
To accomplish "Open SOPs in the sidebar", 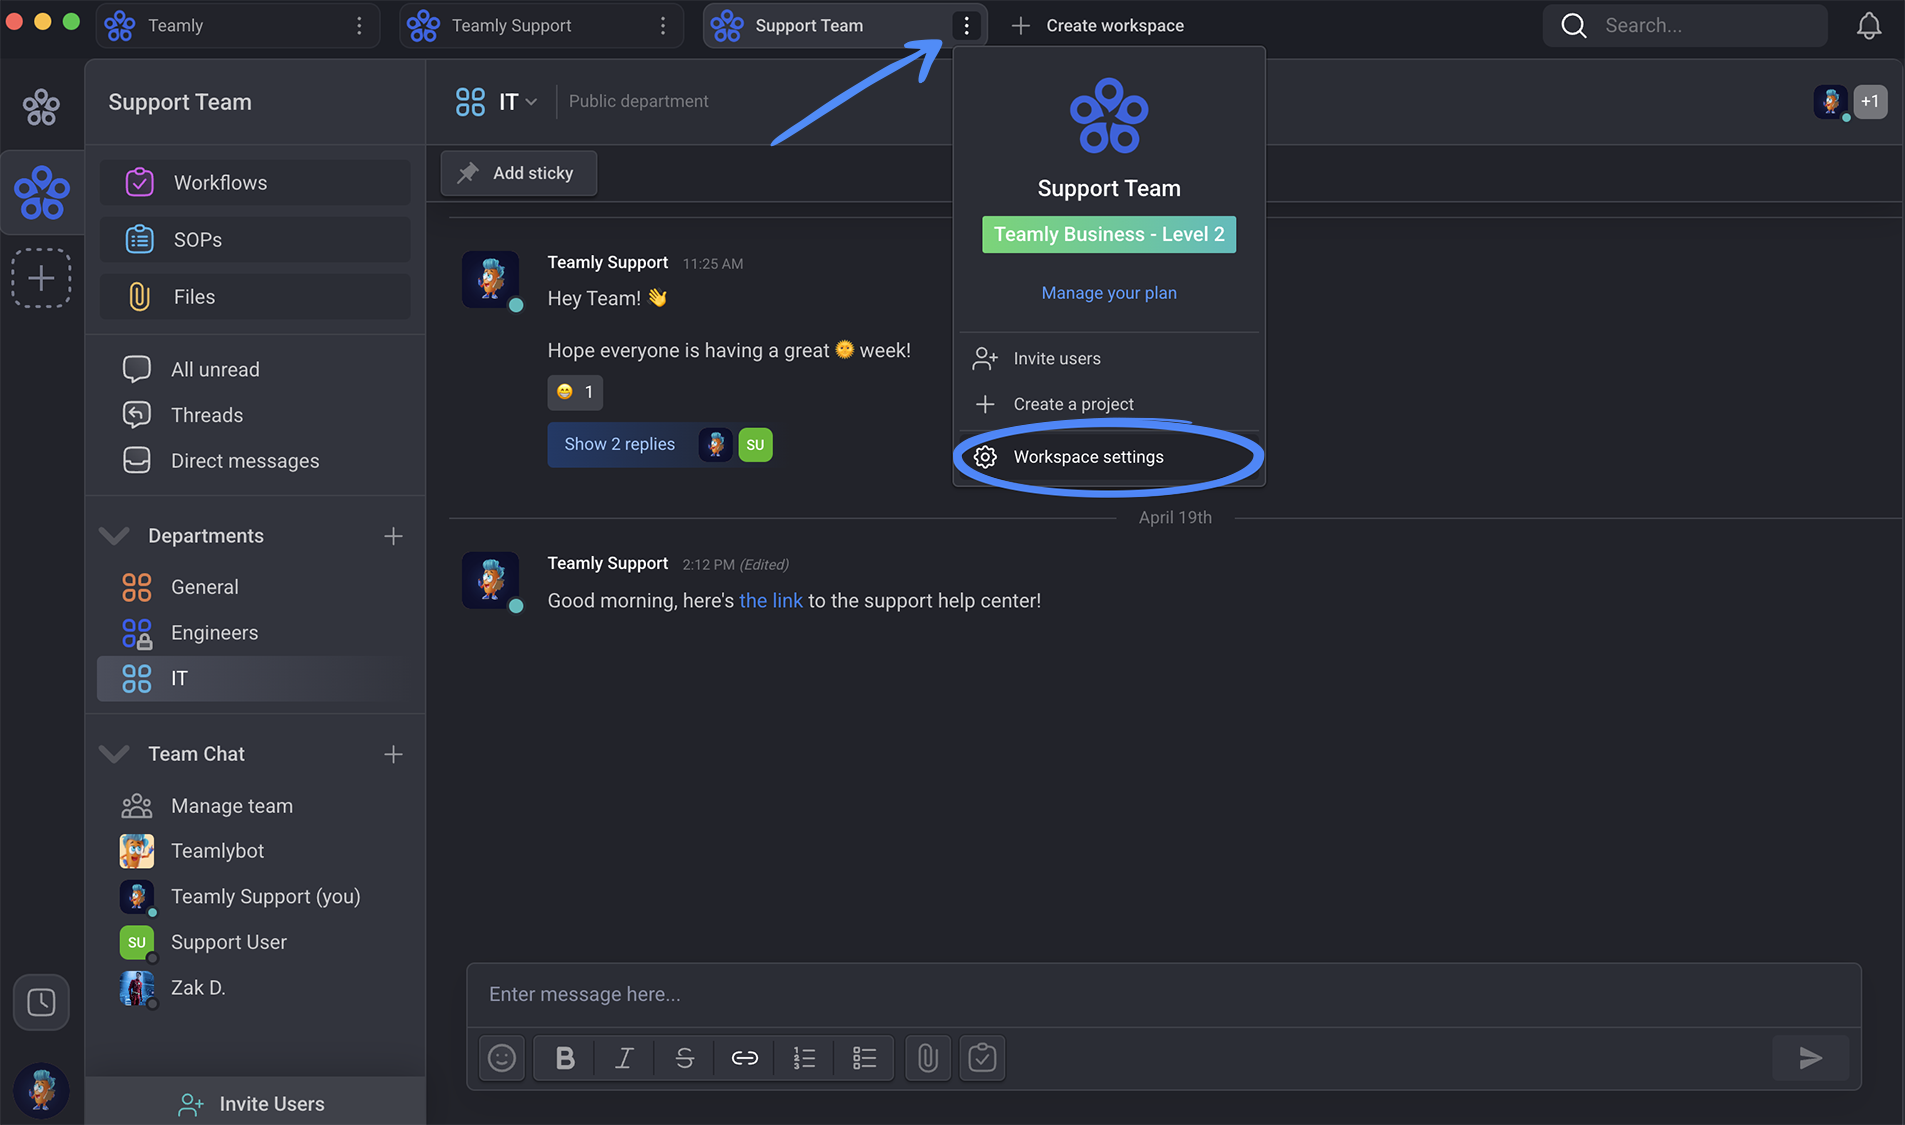I will click(x=255, y=240).
